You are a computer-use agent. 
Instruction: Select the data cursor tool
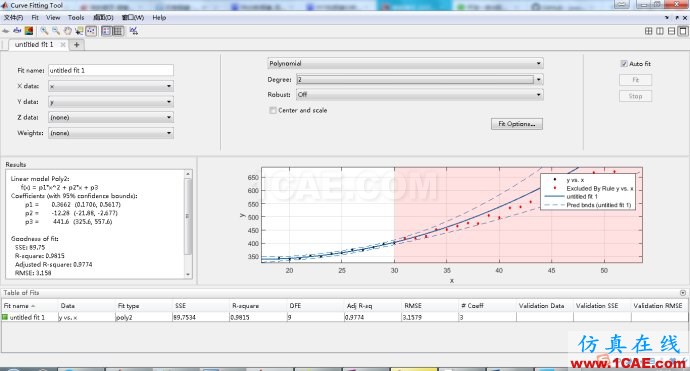click(x=79, y=31)
